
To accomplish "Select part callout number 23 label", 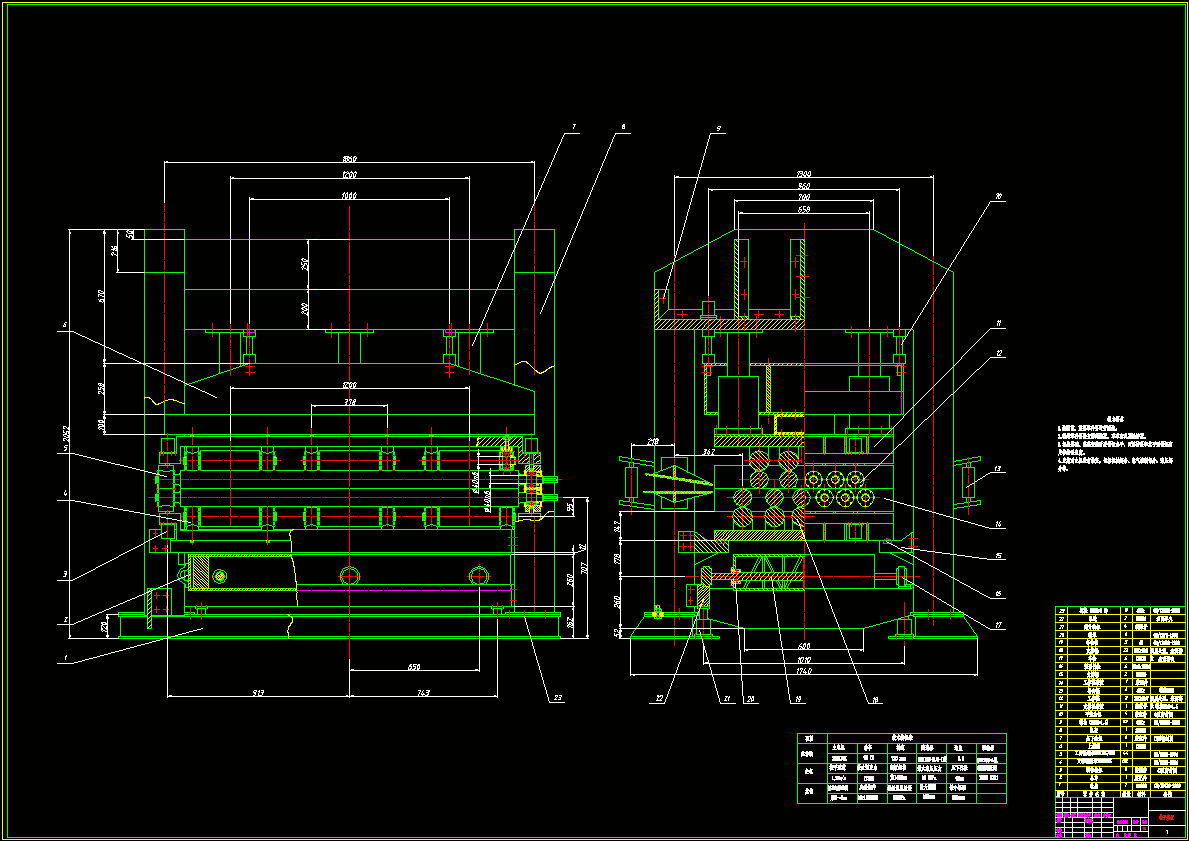I will tap(557, 698).
